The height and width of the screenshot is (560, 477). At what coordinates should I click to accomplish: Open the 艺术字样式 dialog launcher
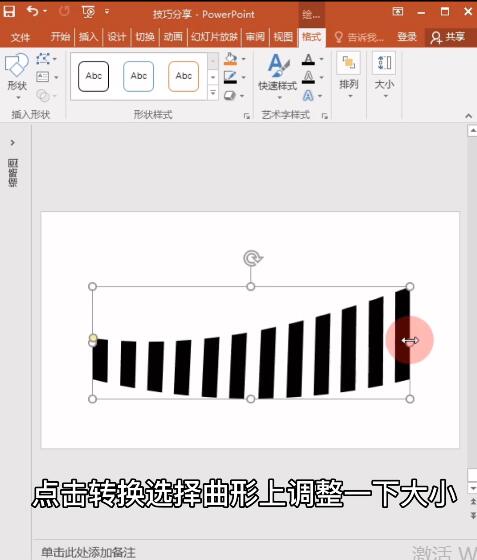pos(325,116)
